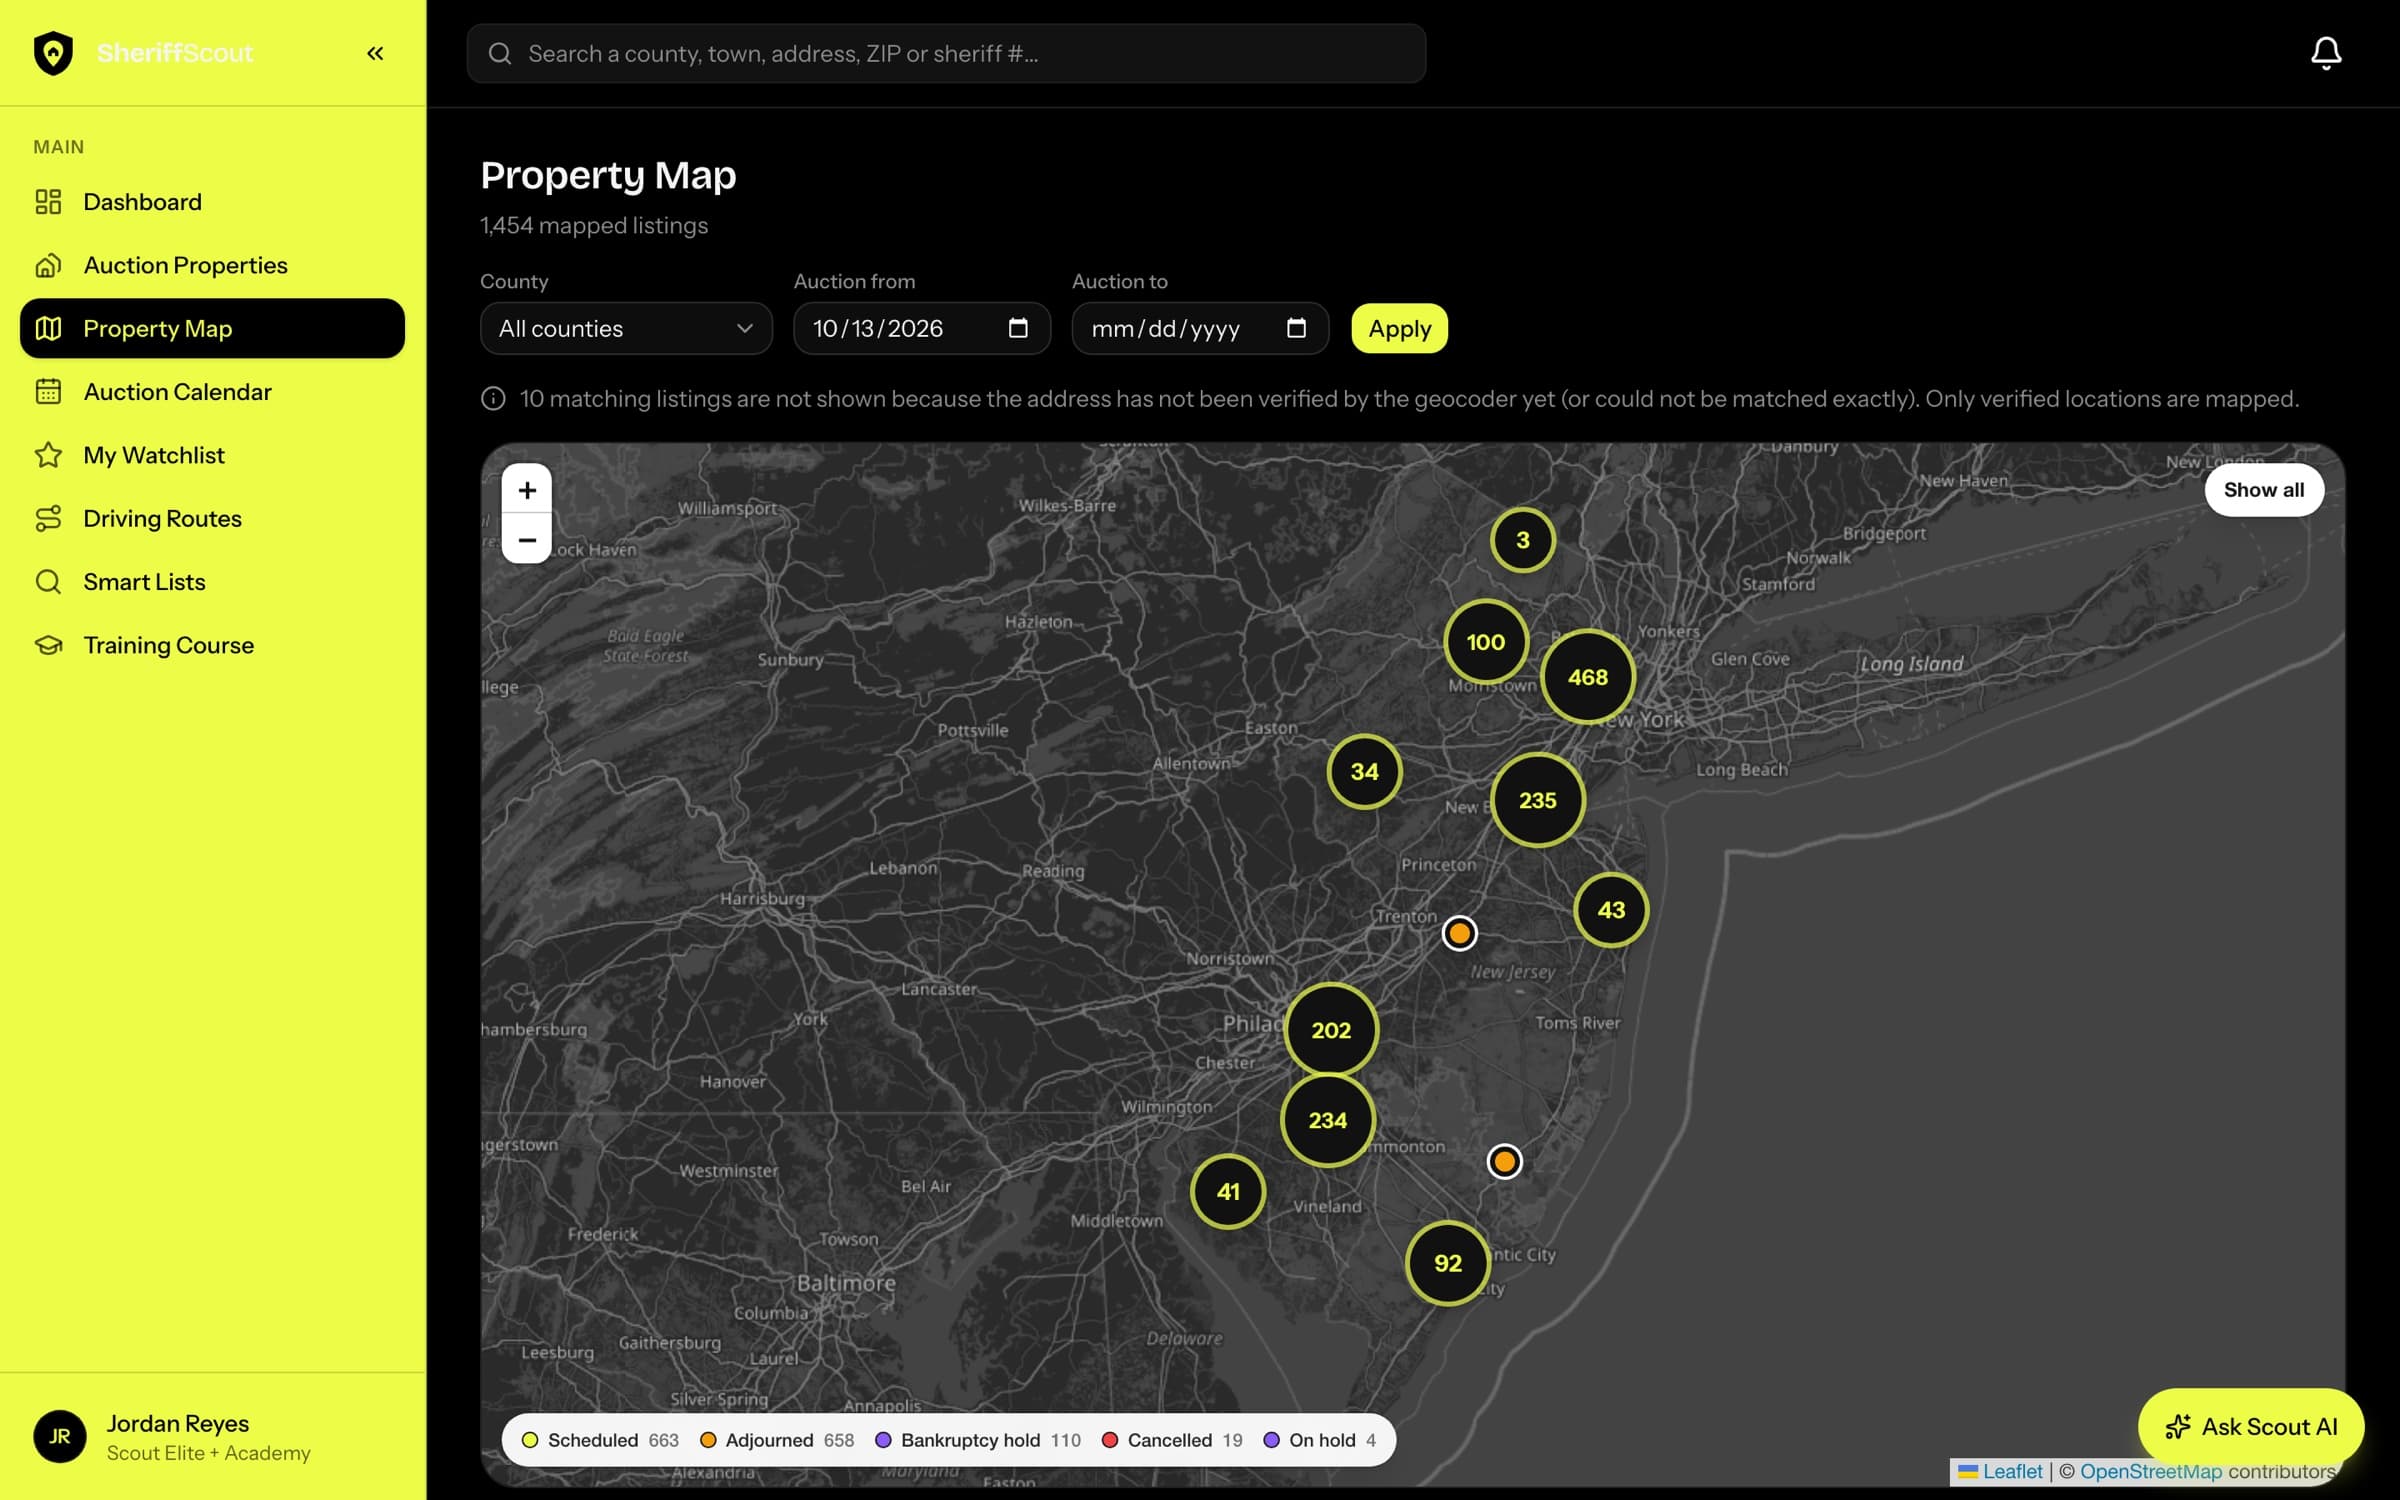2400x1500 pixels.
Task: Open Ask Scout AI assistant
Action: pos(2251,1427)
